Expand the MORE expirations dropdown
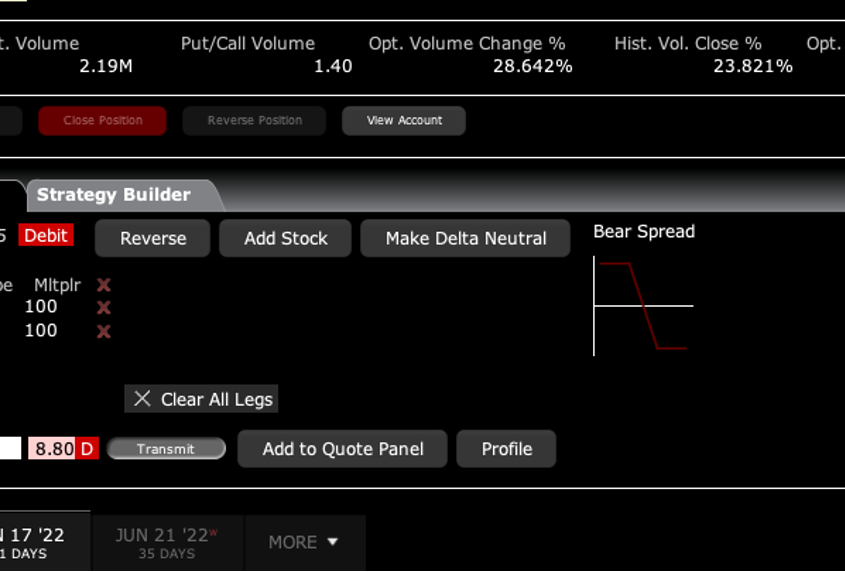 click(304, 542)
